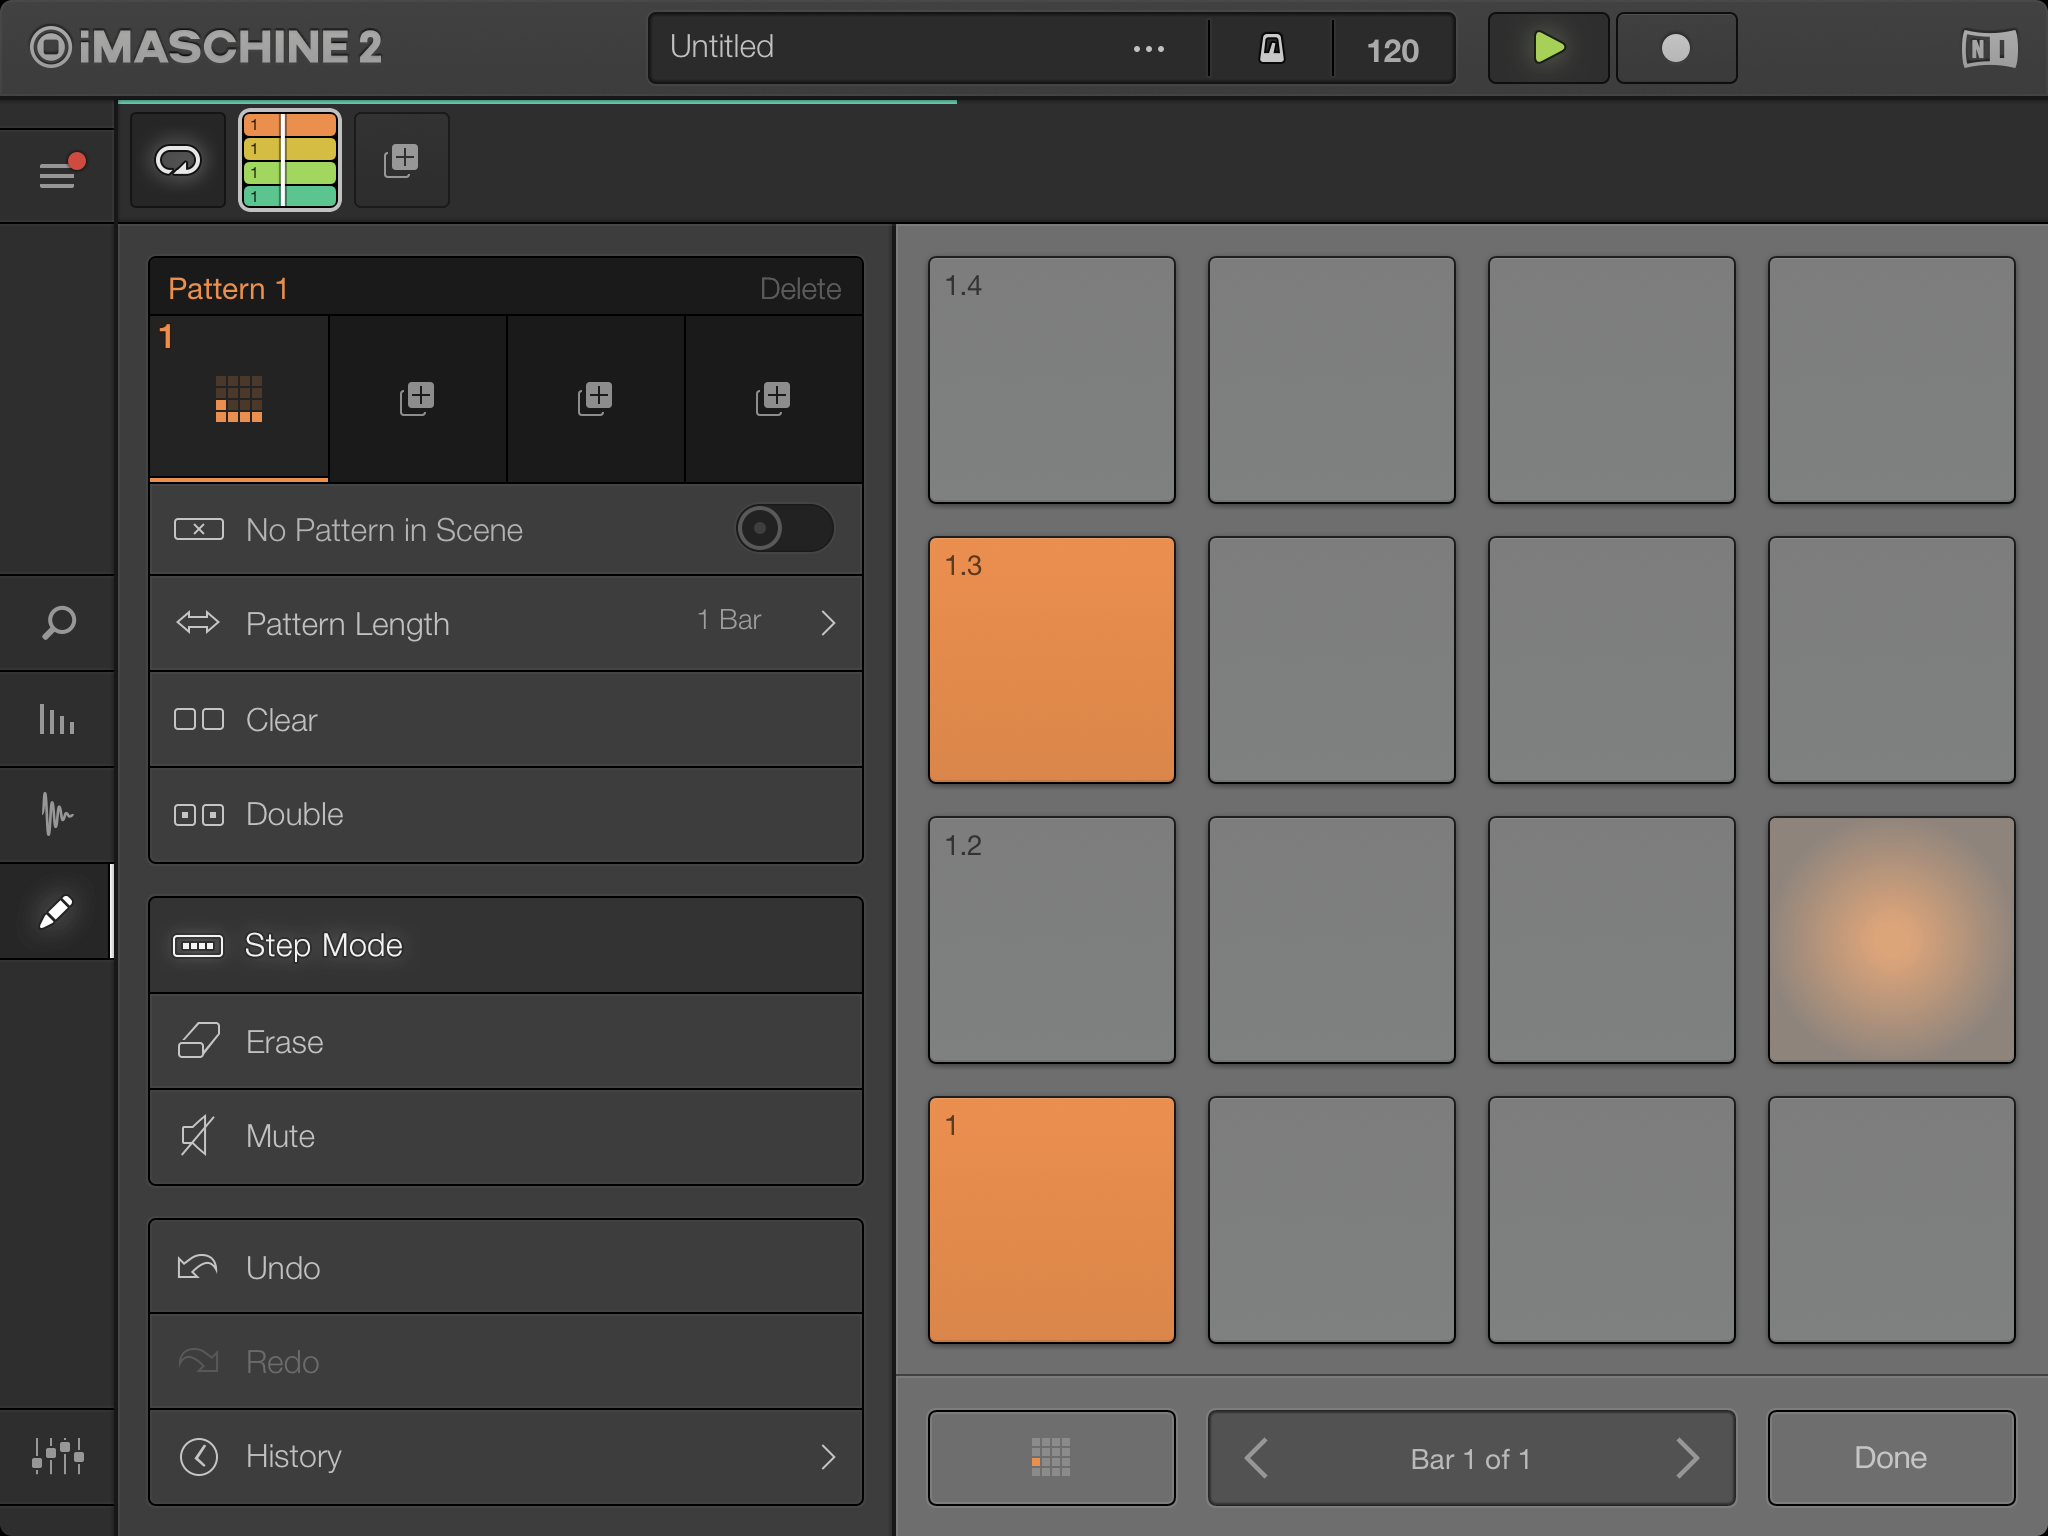The image size is (2048, 1536).
Task: Select the pencil edit sidebar icon
Action: tap(57, 911)
